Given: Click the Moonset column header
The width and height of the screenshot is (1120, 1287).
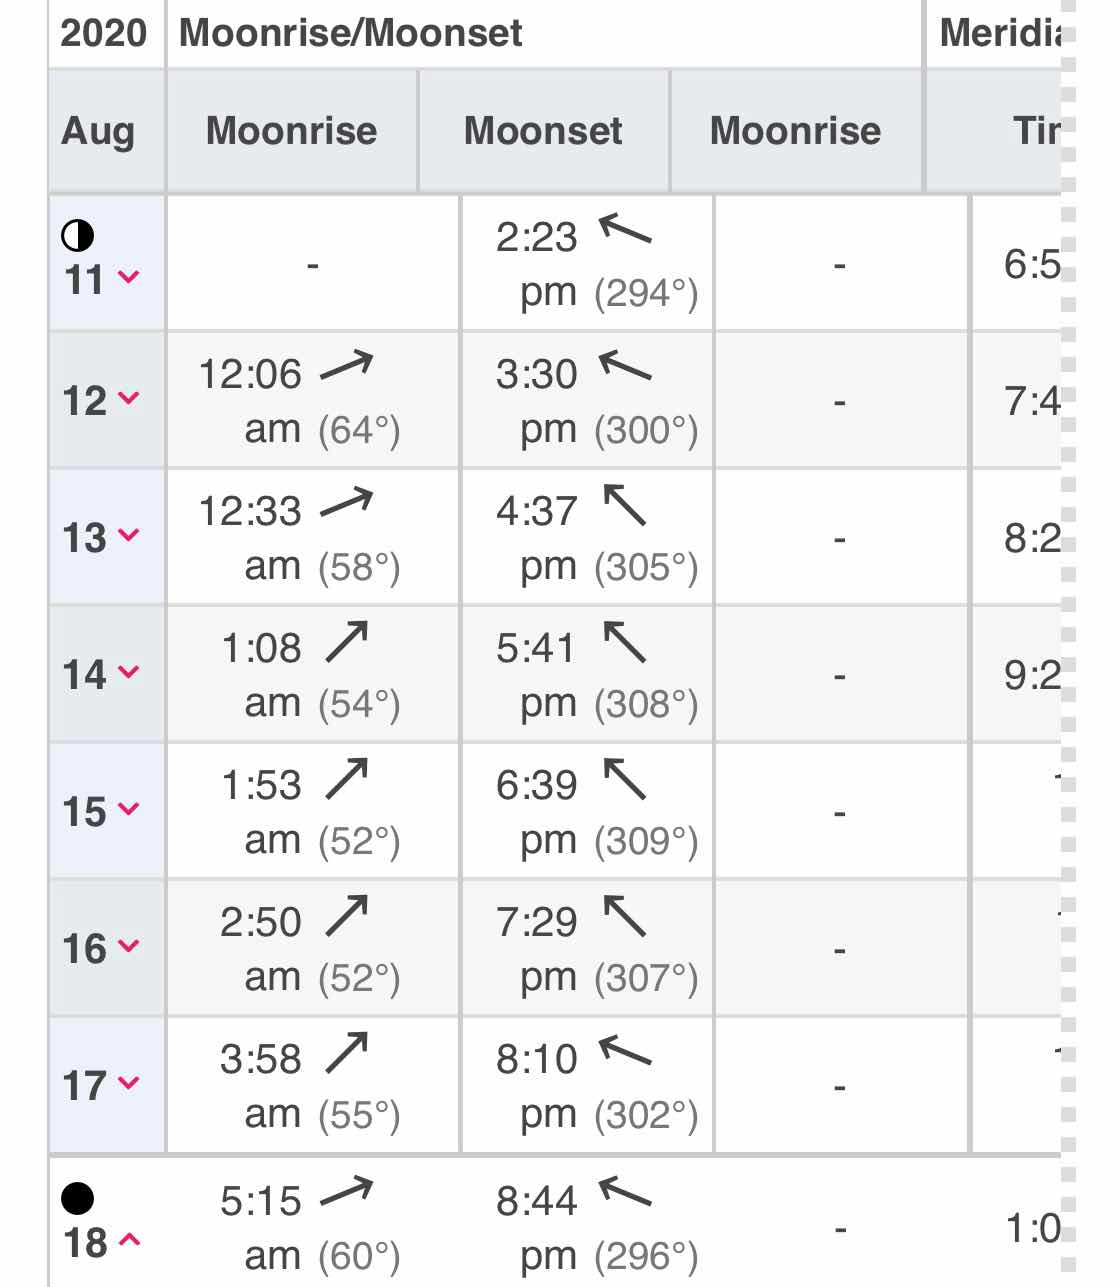Looking at the screenshot, I should pos(544,131).
